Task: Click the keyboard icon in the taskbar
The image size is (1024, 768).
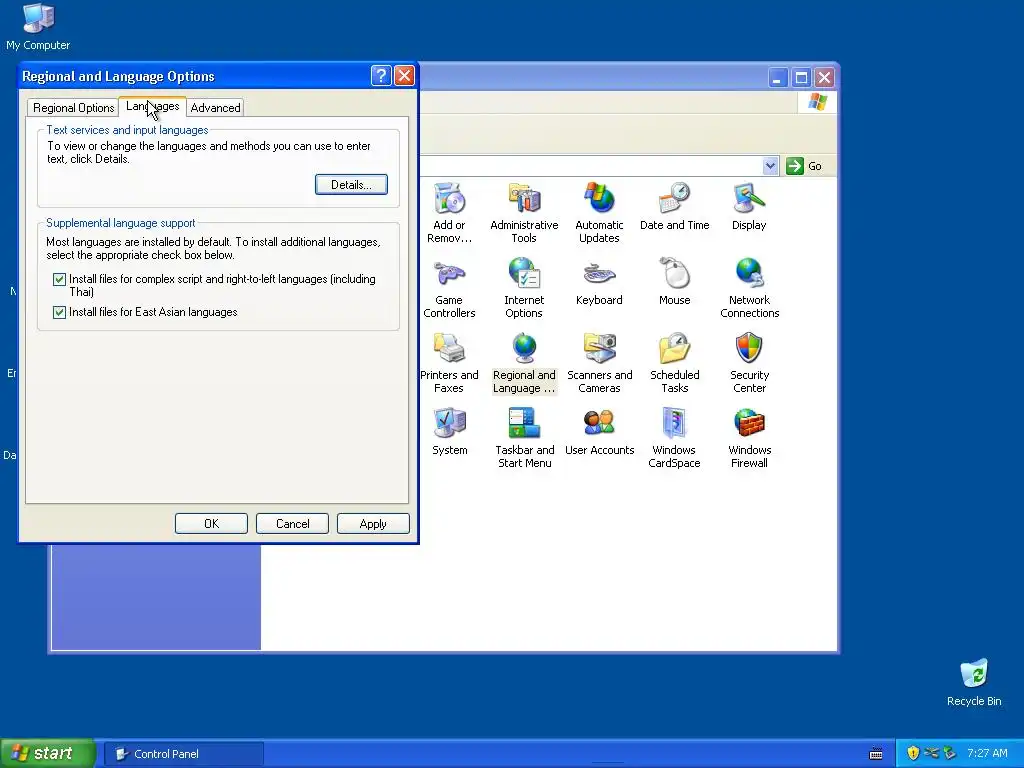Action: tap(876, 754)
